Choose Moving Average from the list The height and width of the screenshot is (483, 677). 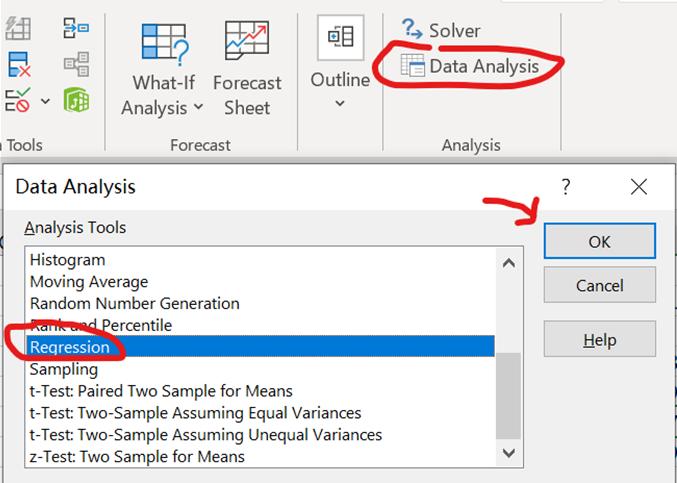(89, 282)
